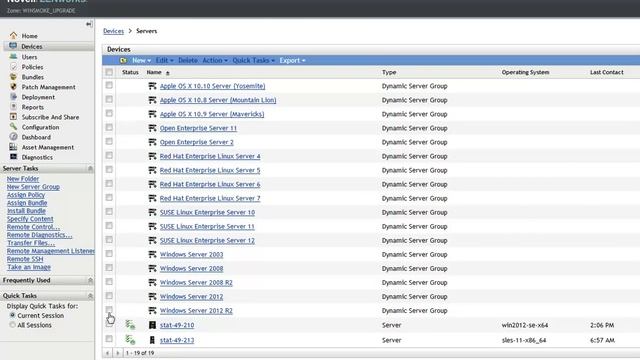The image size is (640, 360).
Task: Click the Remote SSH task link
Action: point(25,259)
